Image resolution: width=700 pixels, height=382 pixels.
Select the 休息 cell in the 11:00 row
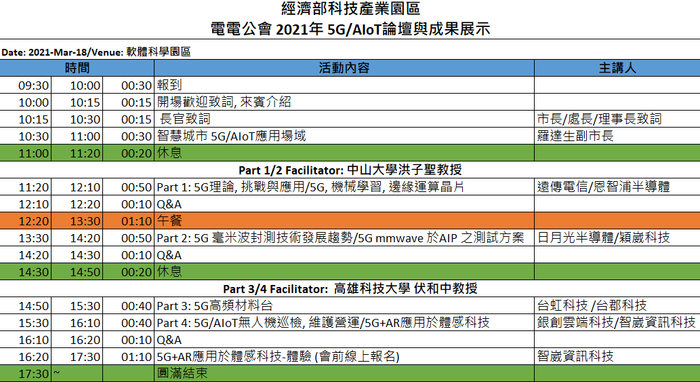(x=344, y=153)
